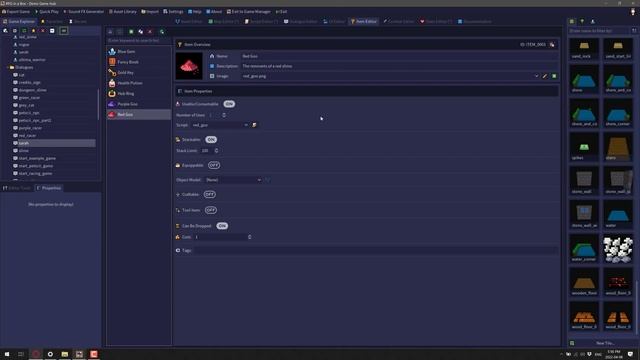This screenshot has width=640, height=360.
Task: Click the Gold Key item icon in the list
Action: tap(112, 73)
